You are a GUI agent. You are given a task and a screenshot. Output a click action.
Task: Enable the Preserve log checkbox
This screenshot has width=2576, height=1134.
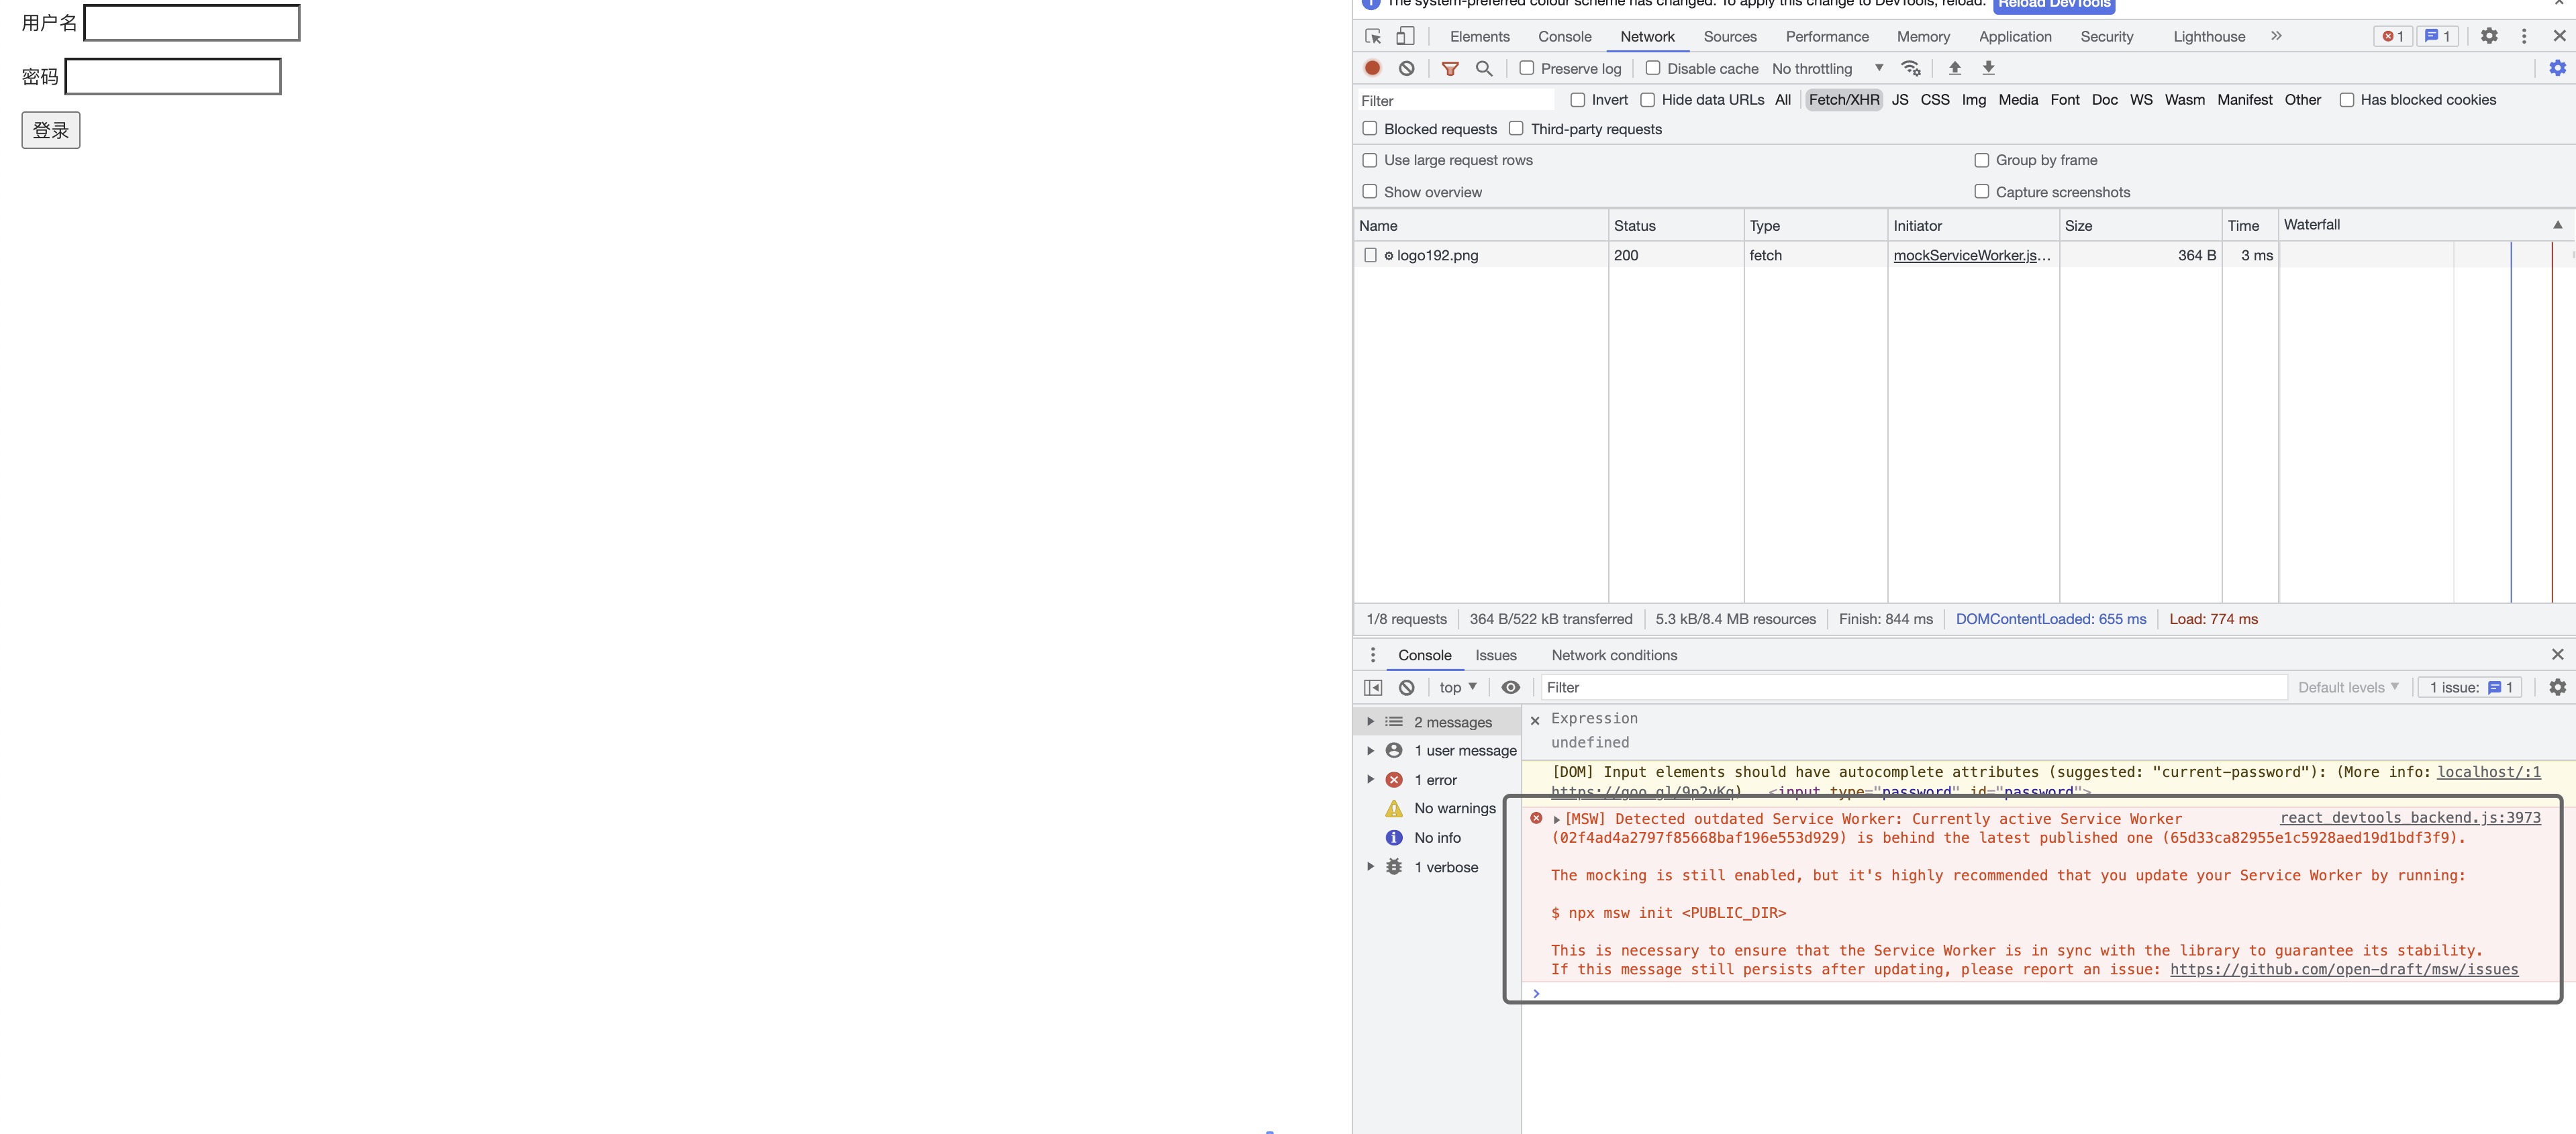pyautogui.click(x=1526, y=68)
